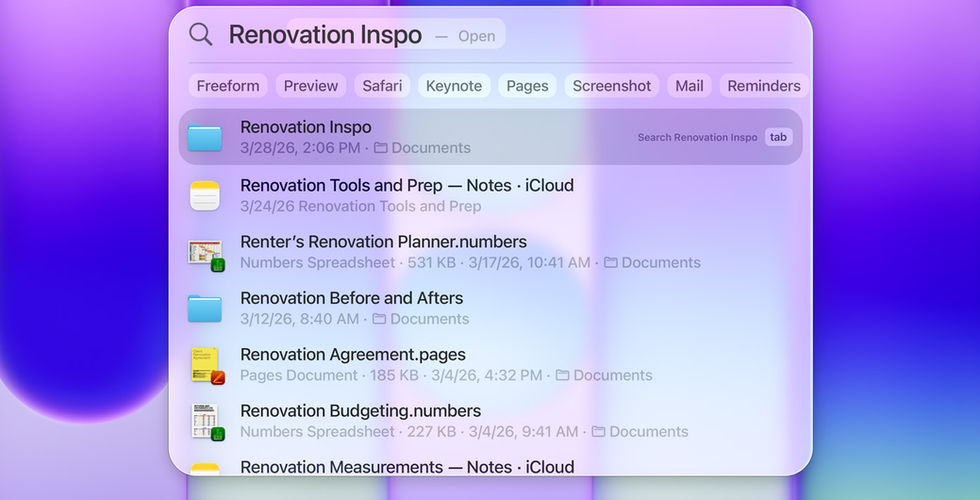This screenshot has width=980, height=500.
Task: Choose the Pages filter chip
Action: pyautogui.click(x=528, y=86)
